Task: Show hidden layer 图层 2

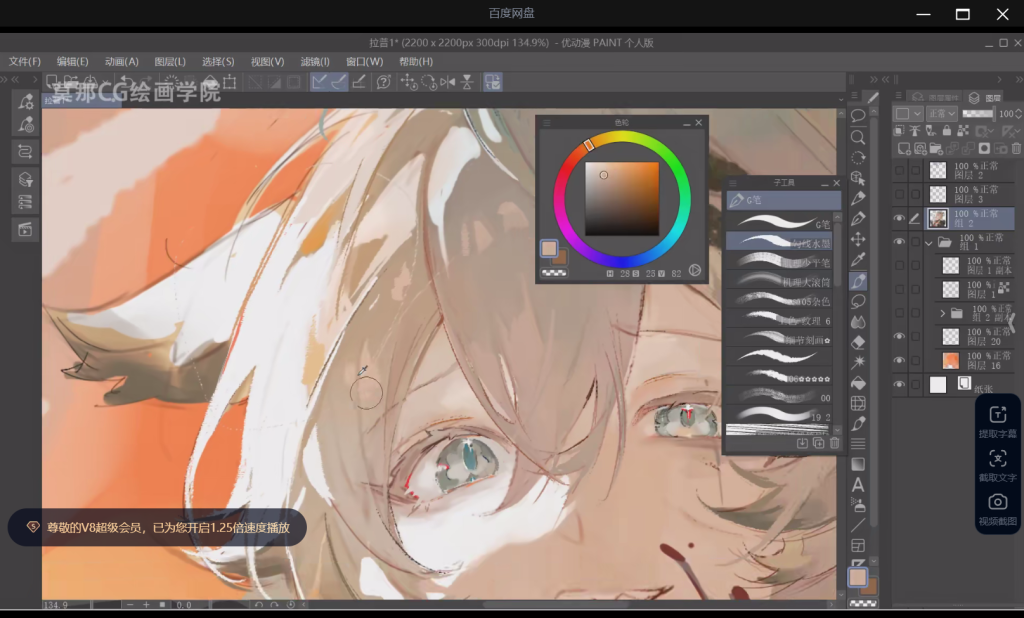Action: point(899,170)
